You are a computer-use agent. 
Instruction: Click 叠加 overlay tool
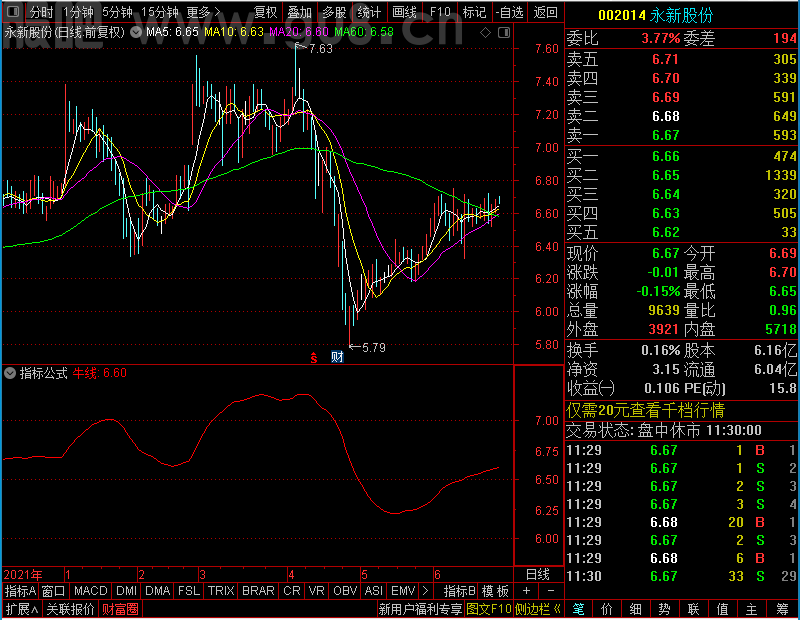coord(299,12)
